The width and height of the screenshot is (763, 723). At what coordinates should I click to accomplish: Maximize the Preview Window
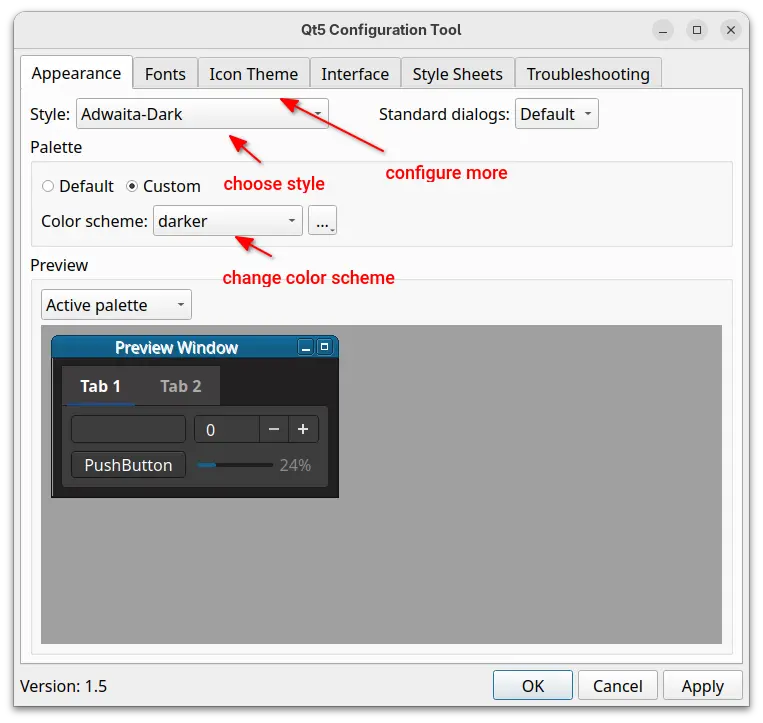324,348
